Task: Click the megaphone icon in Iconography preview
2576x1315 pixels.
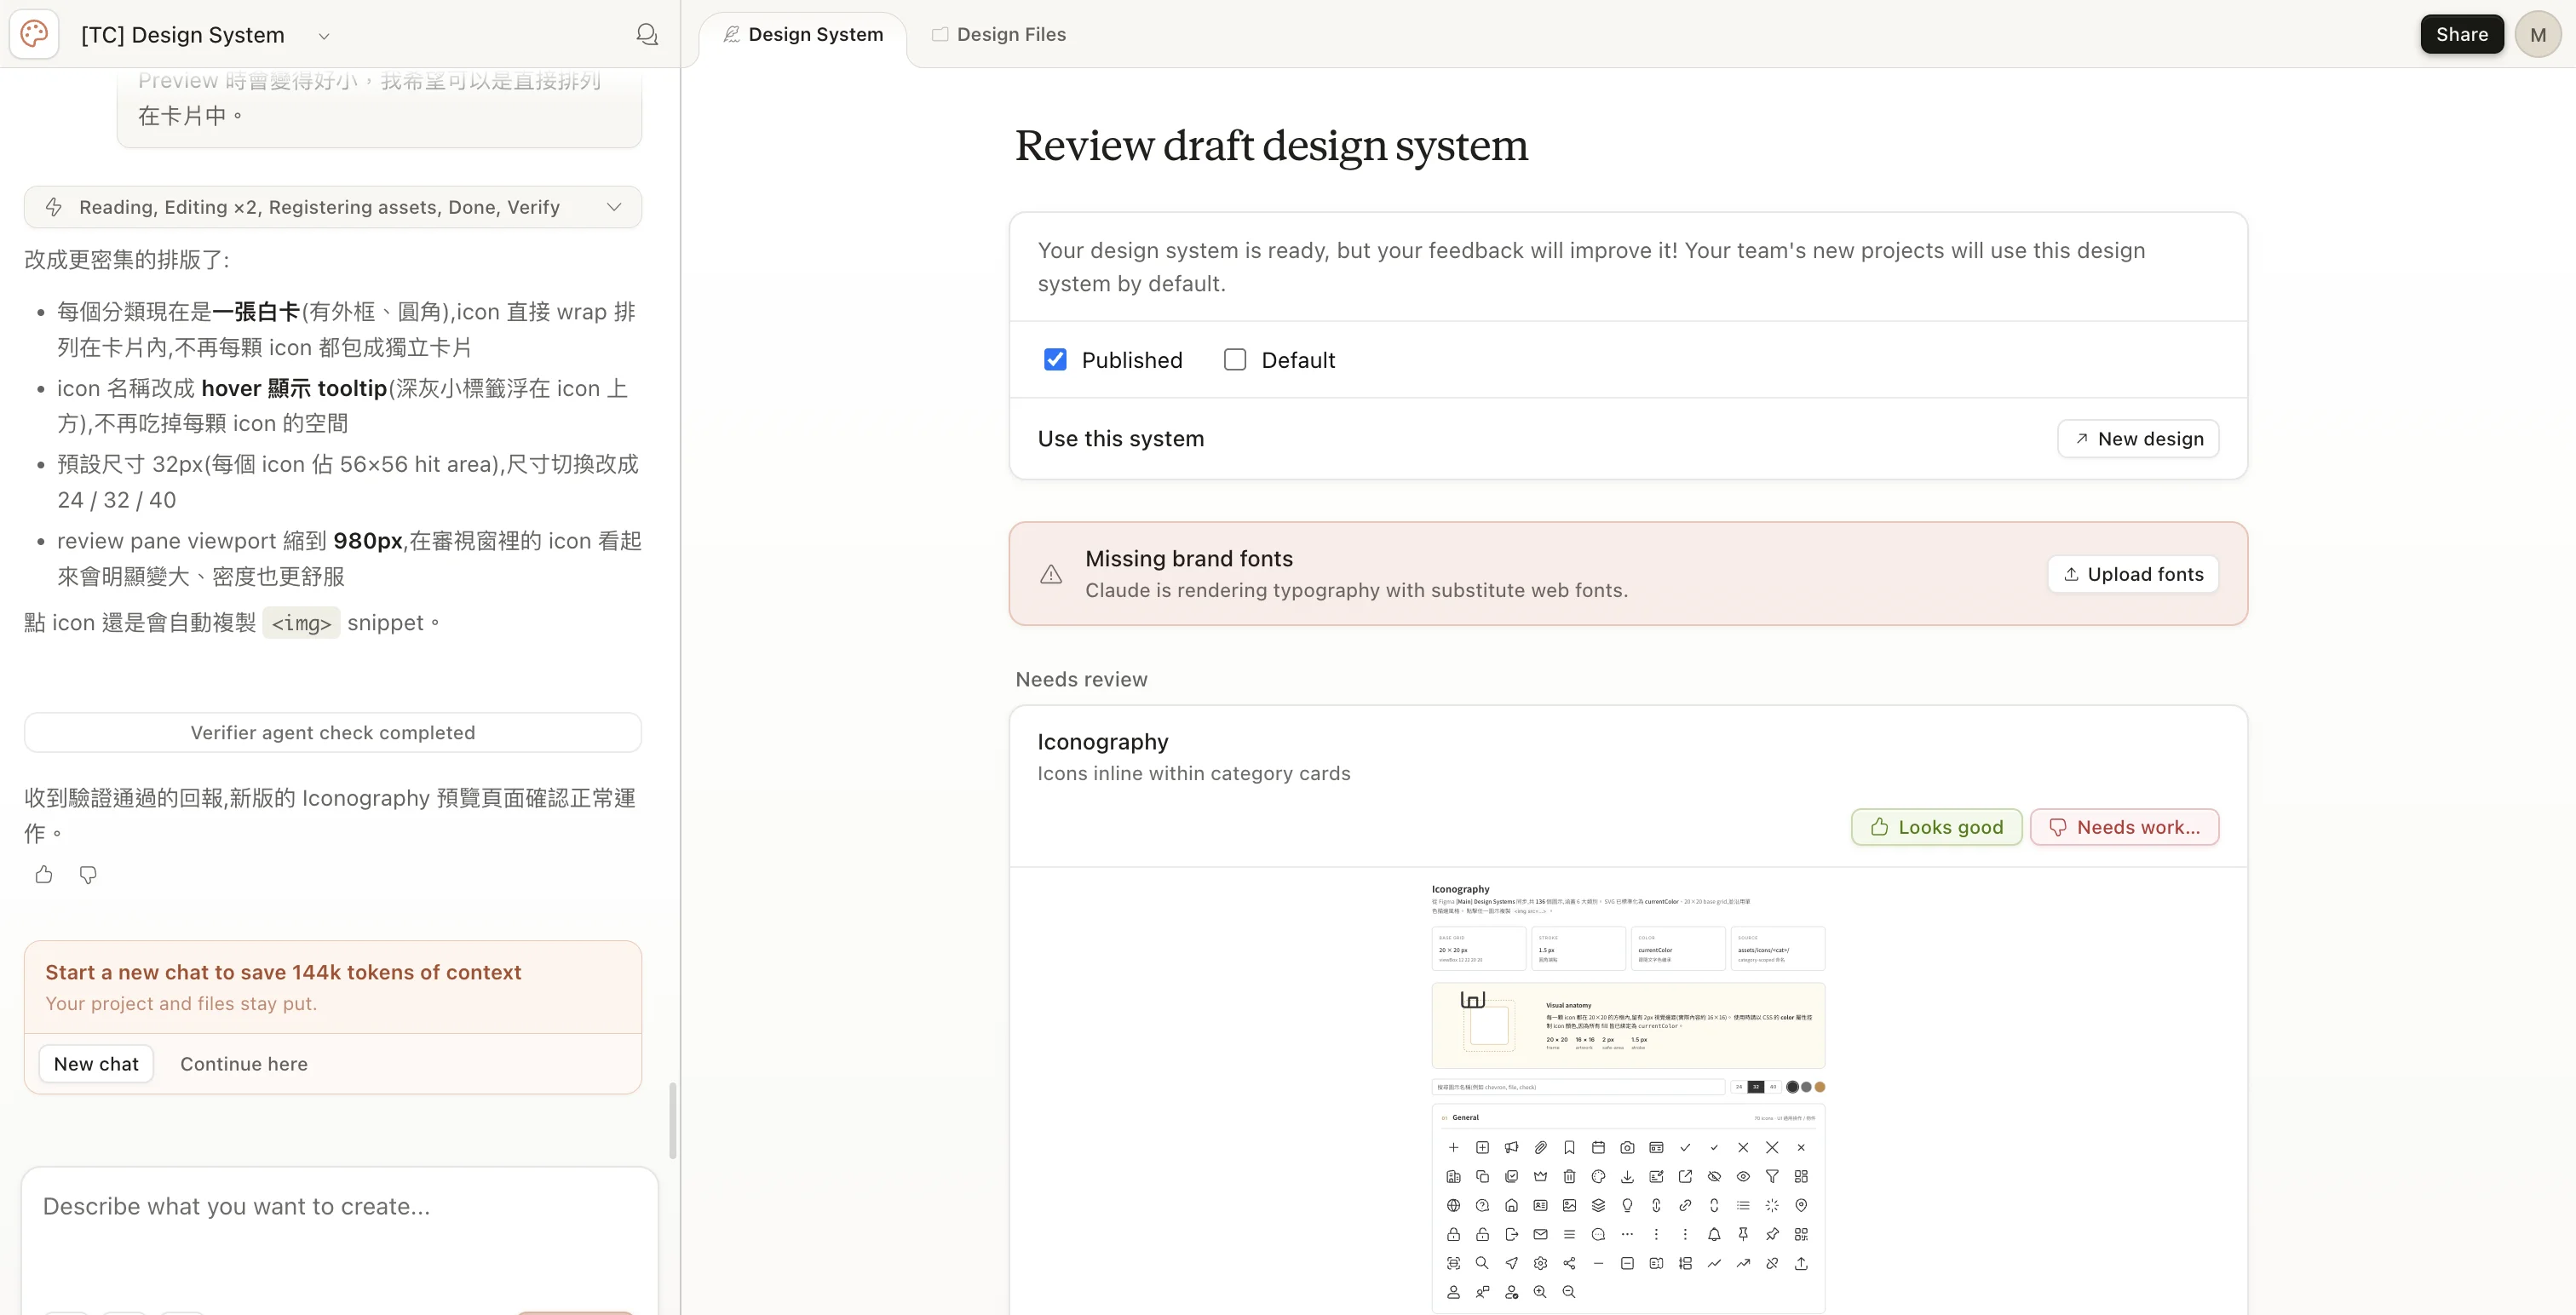Action: 1511,1147
